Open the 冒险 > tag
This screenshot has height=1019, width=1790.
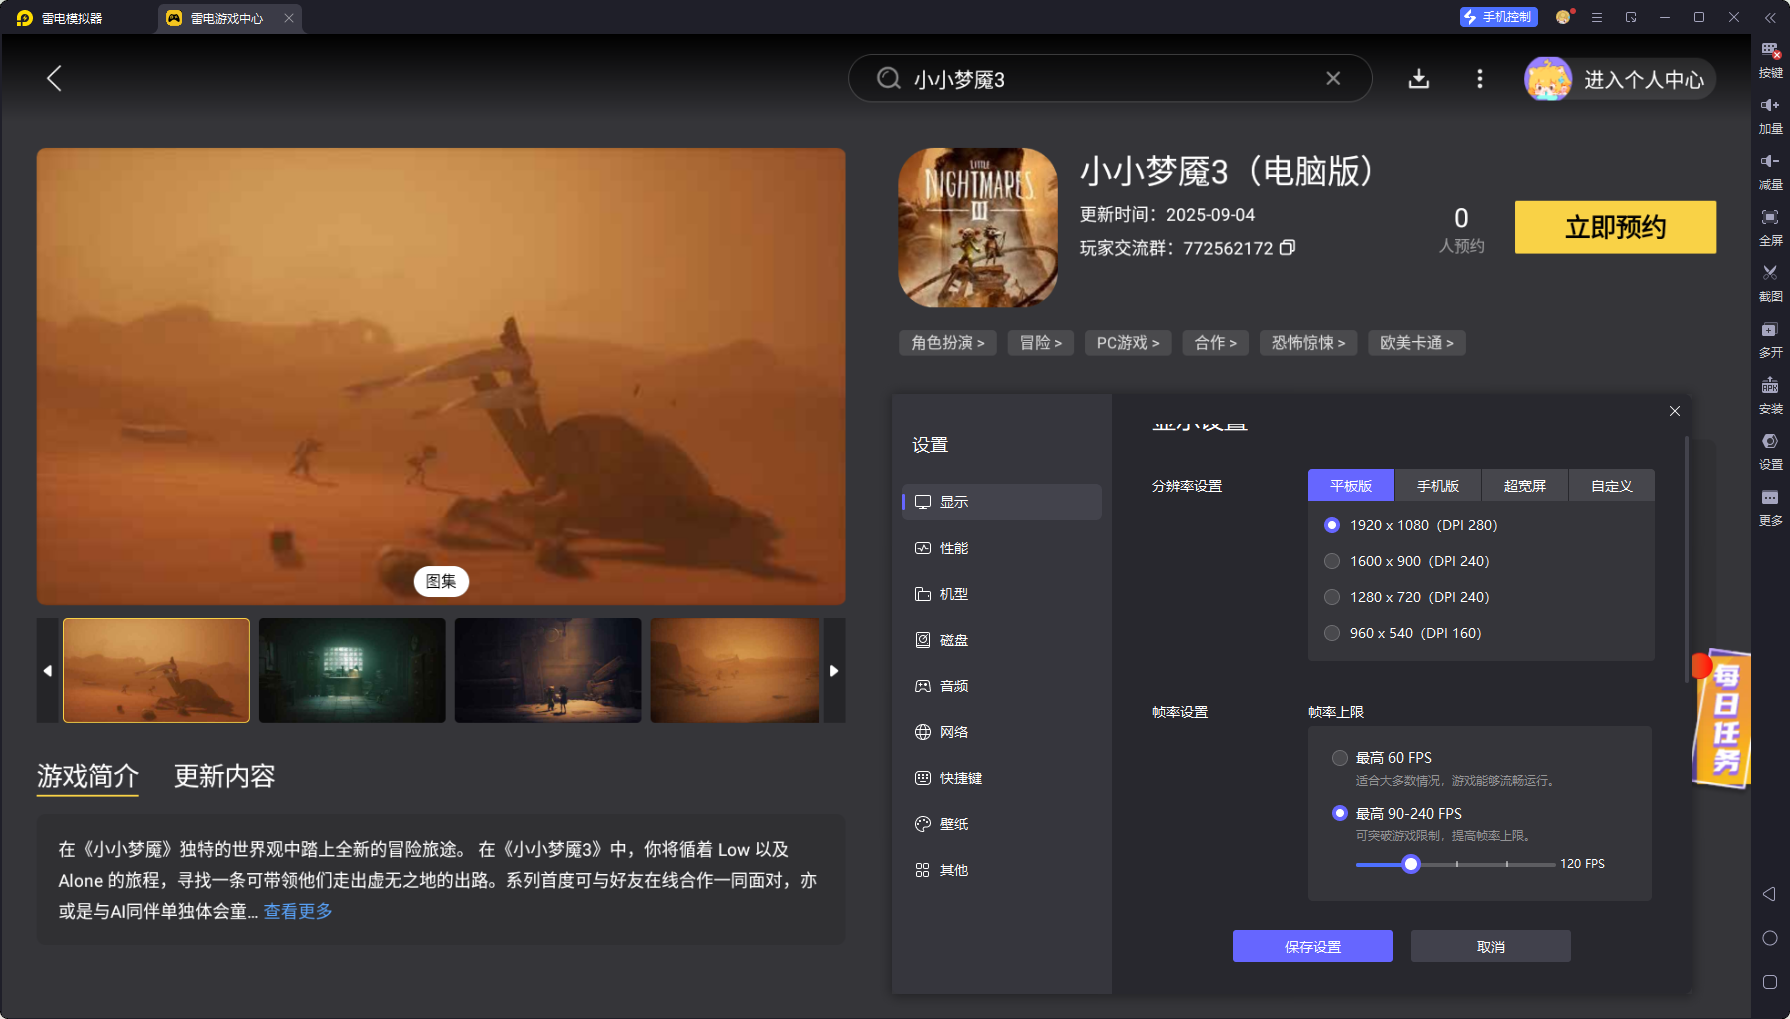point(1040,343)
